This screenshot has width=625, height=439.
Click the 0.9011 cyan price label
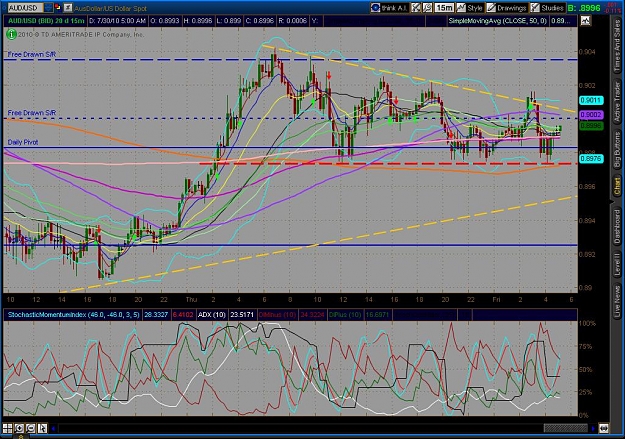point(591,100)
